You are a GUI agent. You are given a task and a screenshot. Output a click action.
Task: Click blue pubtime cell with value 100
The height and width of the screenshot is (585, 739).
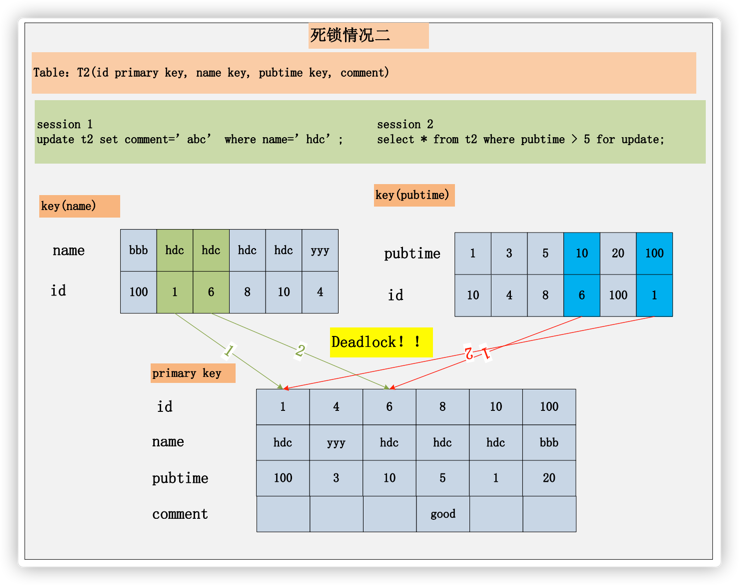(x=654, y=253)
